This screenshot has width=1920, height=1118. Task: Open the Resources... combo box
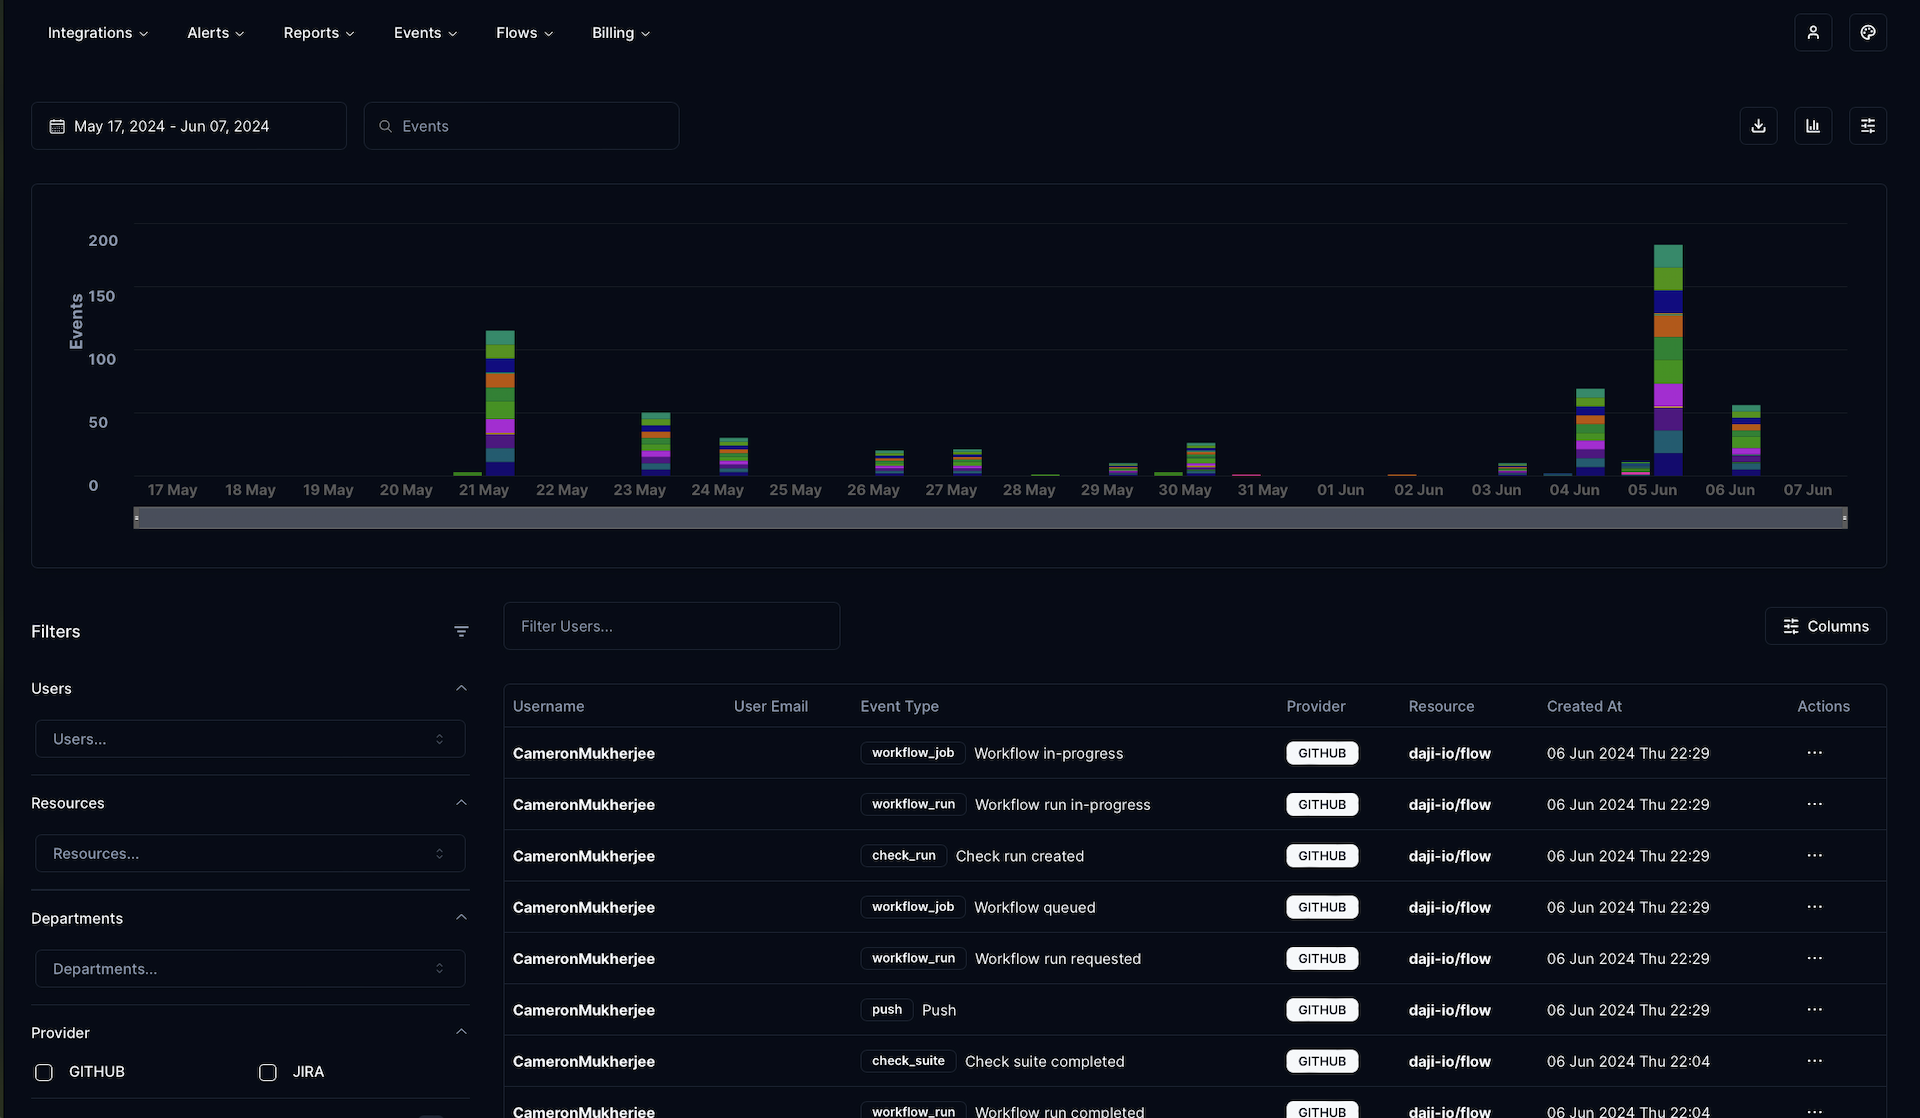click(x=250, y=854)
